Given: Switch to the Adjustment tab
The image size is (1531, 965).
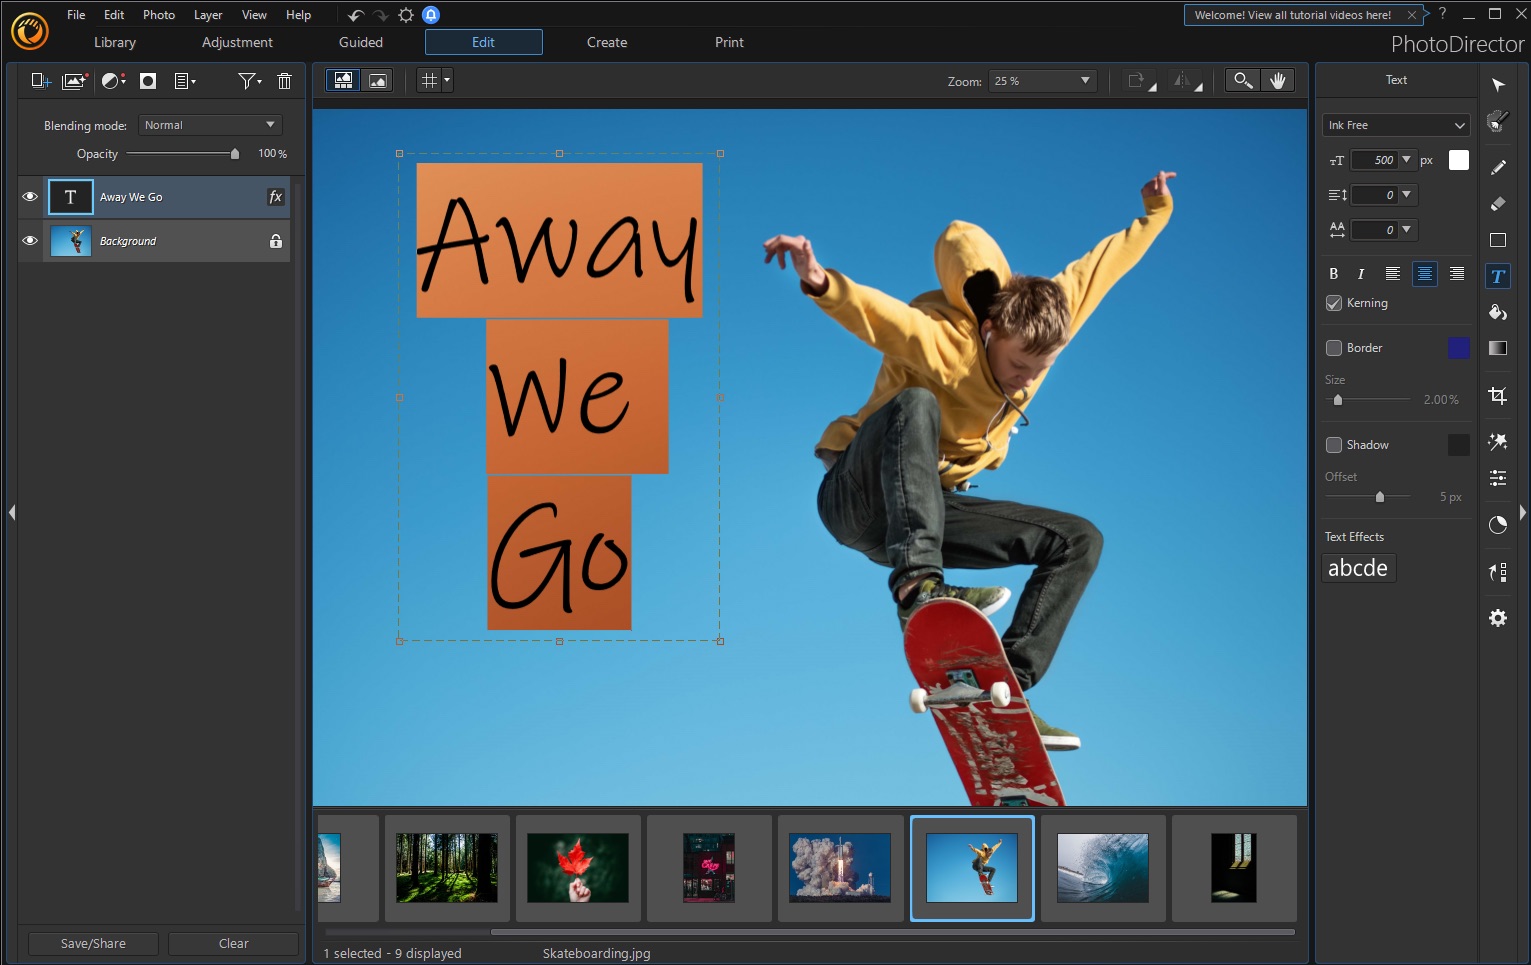Looking at the screenshot, I should click(237, 42).
